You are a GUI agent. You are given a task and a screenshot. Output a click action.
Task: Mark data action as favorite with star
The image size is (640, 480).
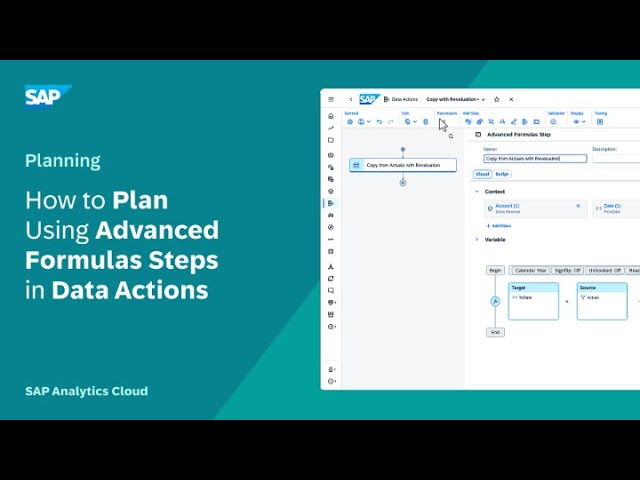497,99
